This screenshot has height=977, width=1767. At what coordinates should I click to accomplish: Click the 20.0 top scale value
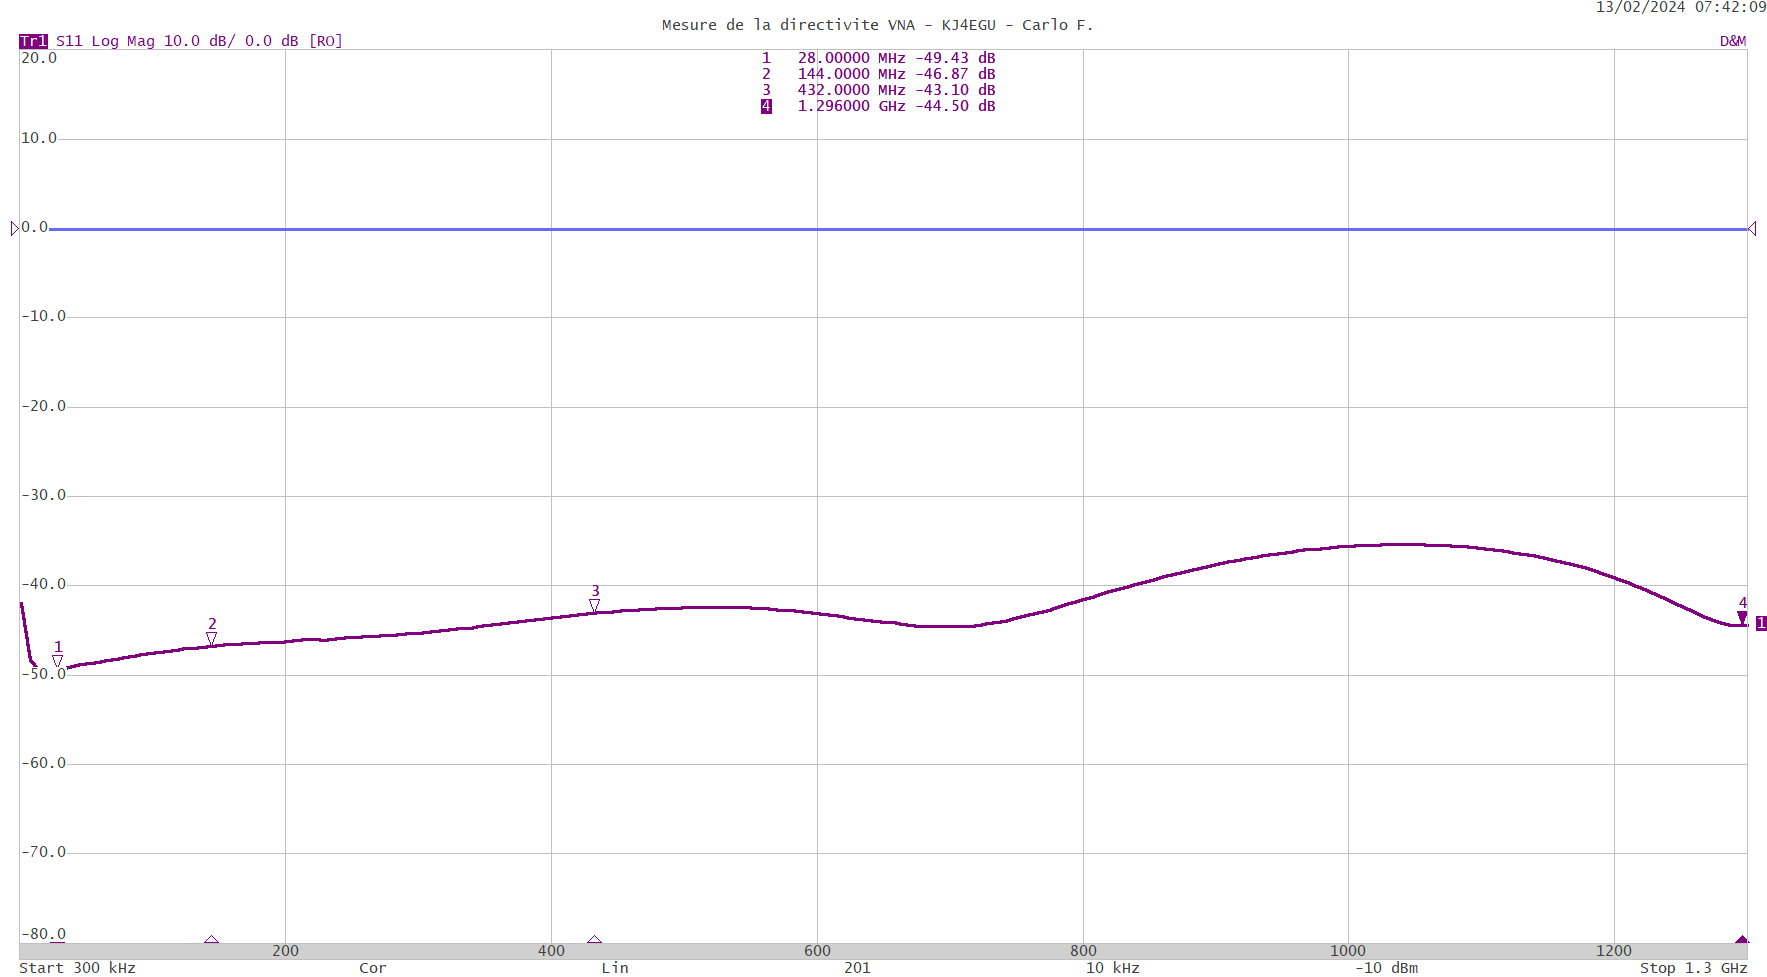(x=39, y=58)
